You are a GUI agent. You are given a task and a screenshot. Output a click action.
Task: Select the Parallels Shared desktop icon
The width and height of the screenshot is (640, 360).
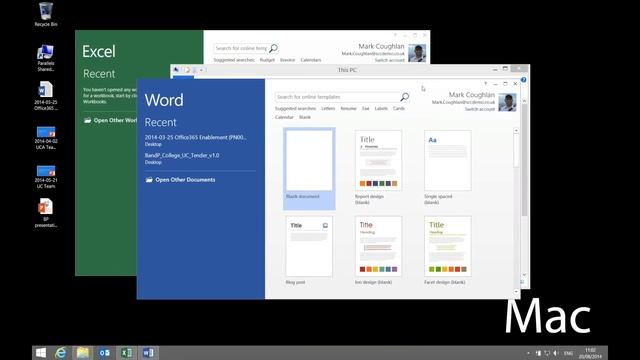tap(46, 58)
